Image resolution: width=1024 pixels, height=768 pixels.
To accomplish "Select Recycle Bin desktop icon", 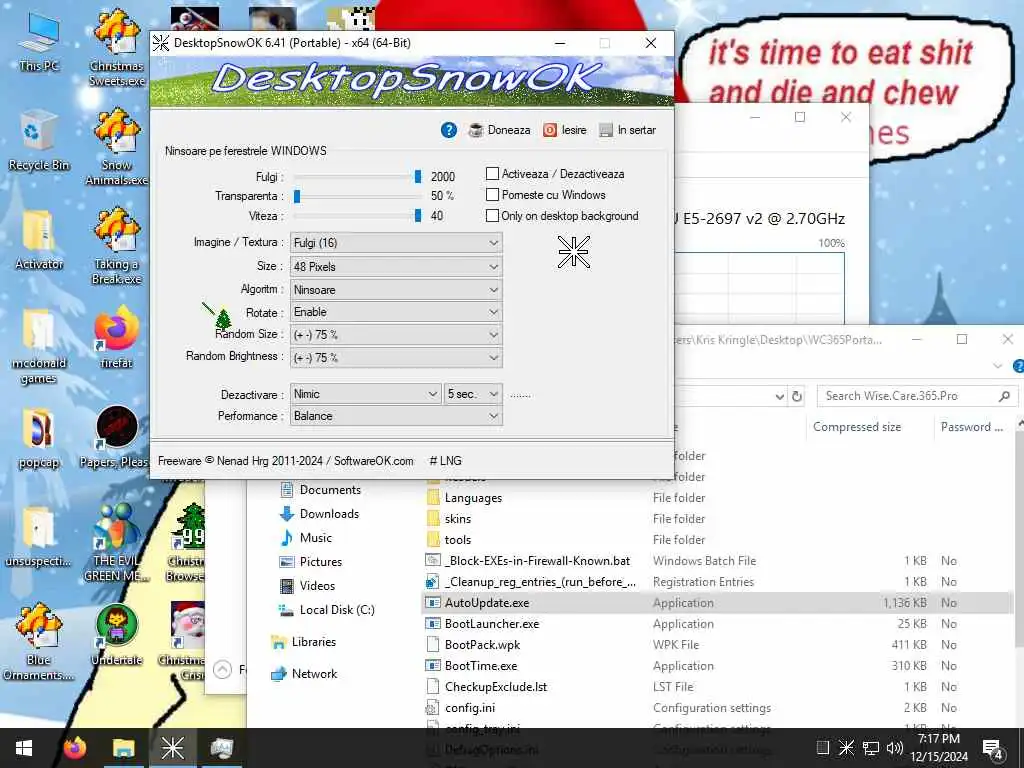I will (x=39, y=140).
